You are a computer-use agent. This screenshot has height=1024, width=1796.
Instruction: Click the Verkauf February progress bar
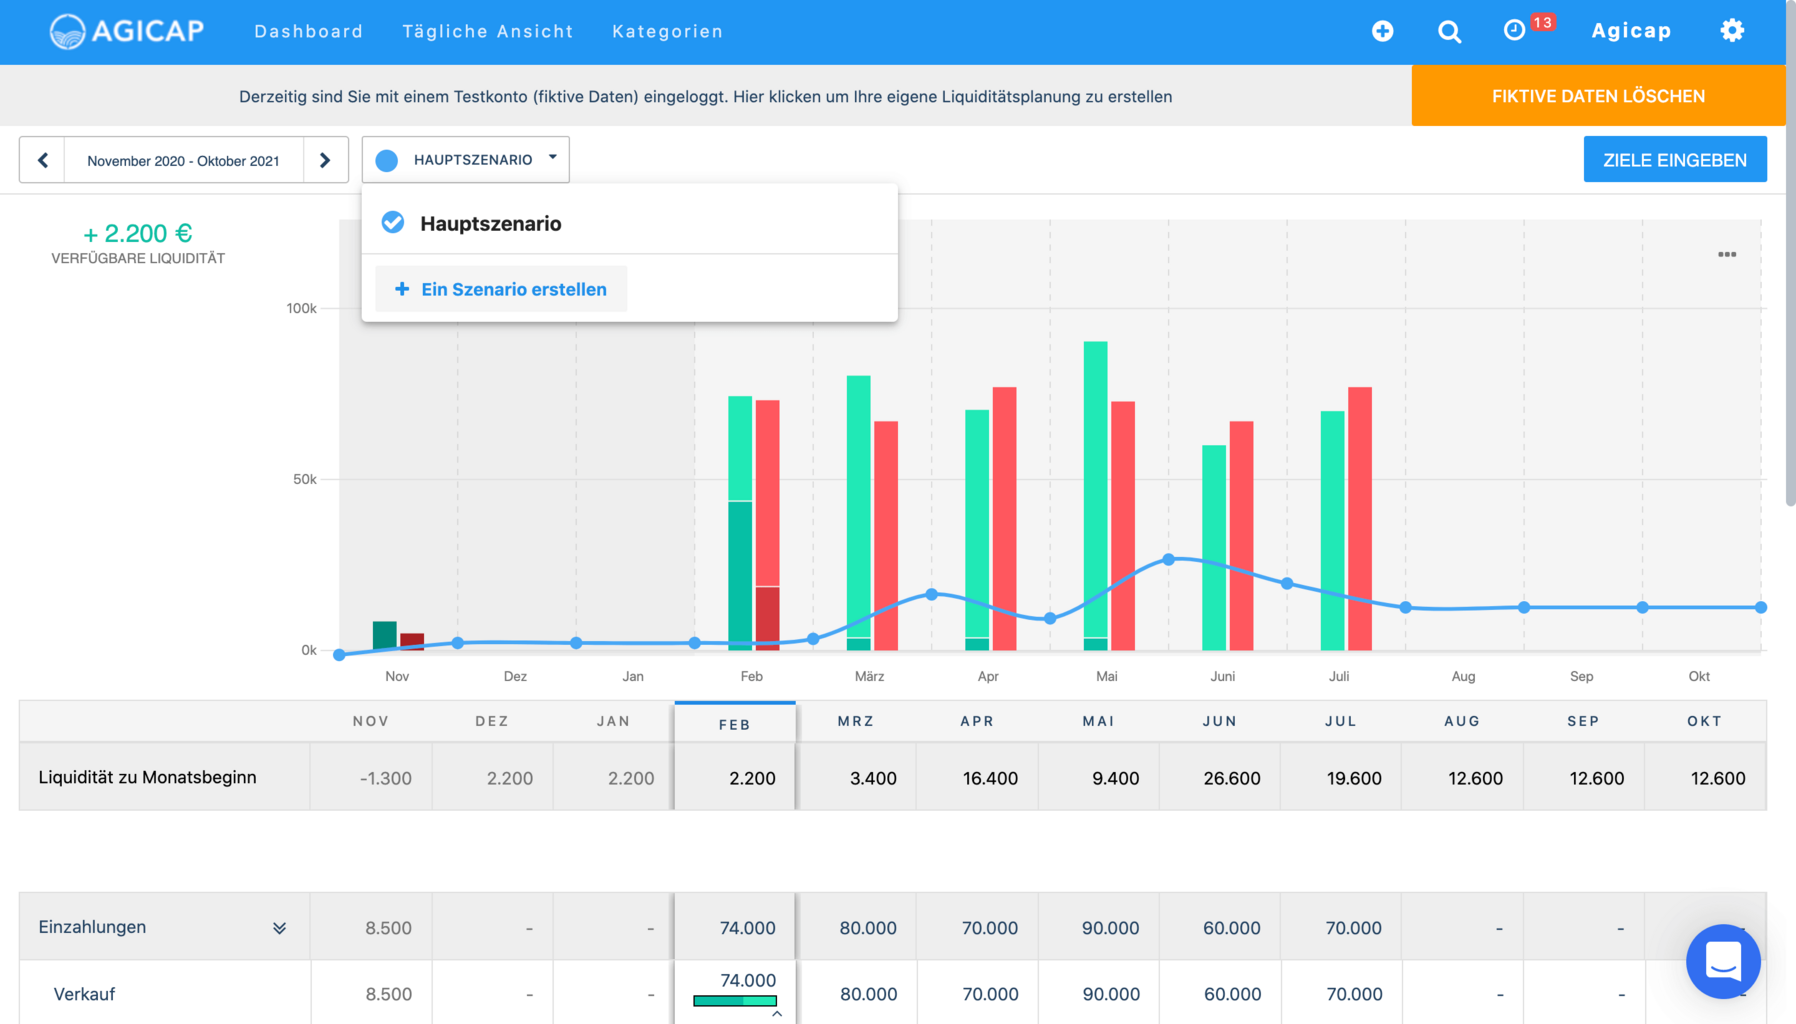(735, 1001)
